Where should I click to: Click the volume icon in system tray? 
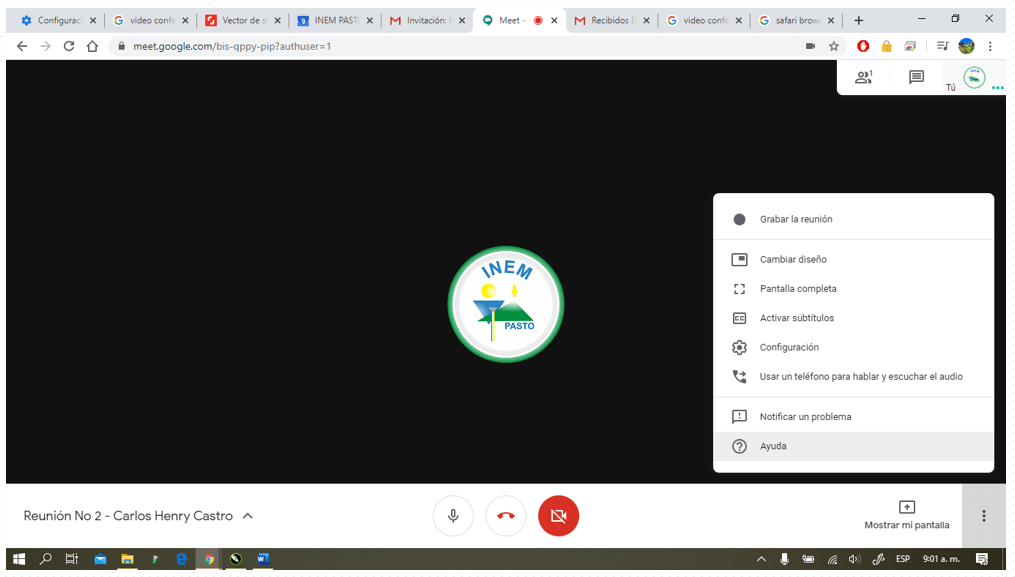[x=854, y=559]
